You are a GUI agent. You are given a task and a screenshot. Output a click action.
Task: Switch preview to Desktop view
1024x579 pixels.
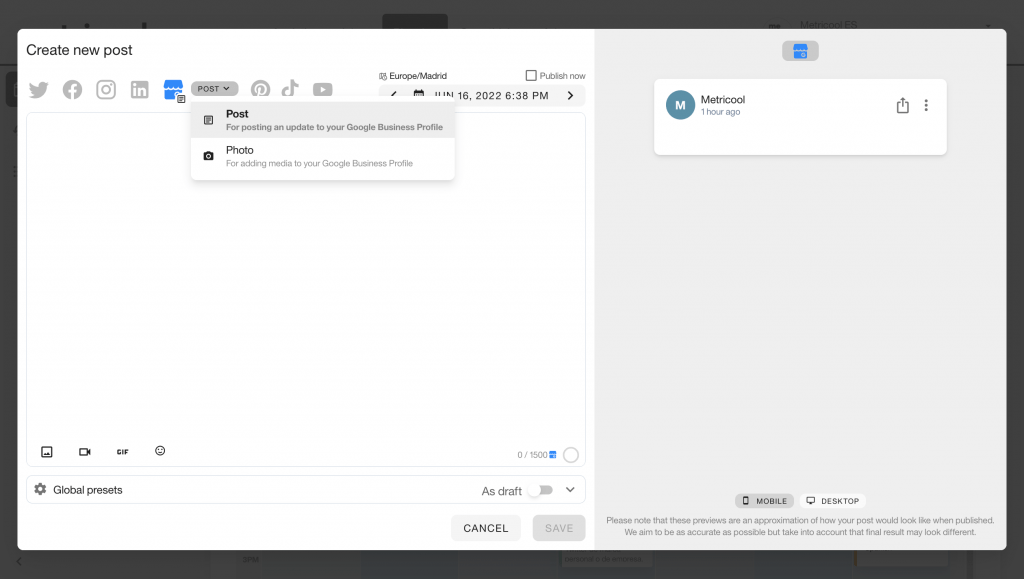tap(833, 501)
